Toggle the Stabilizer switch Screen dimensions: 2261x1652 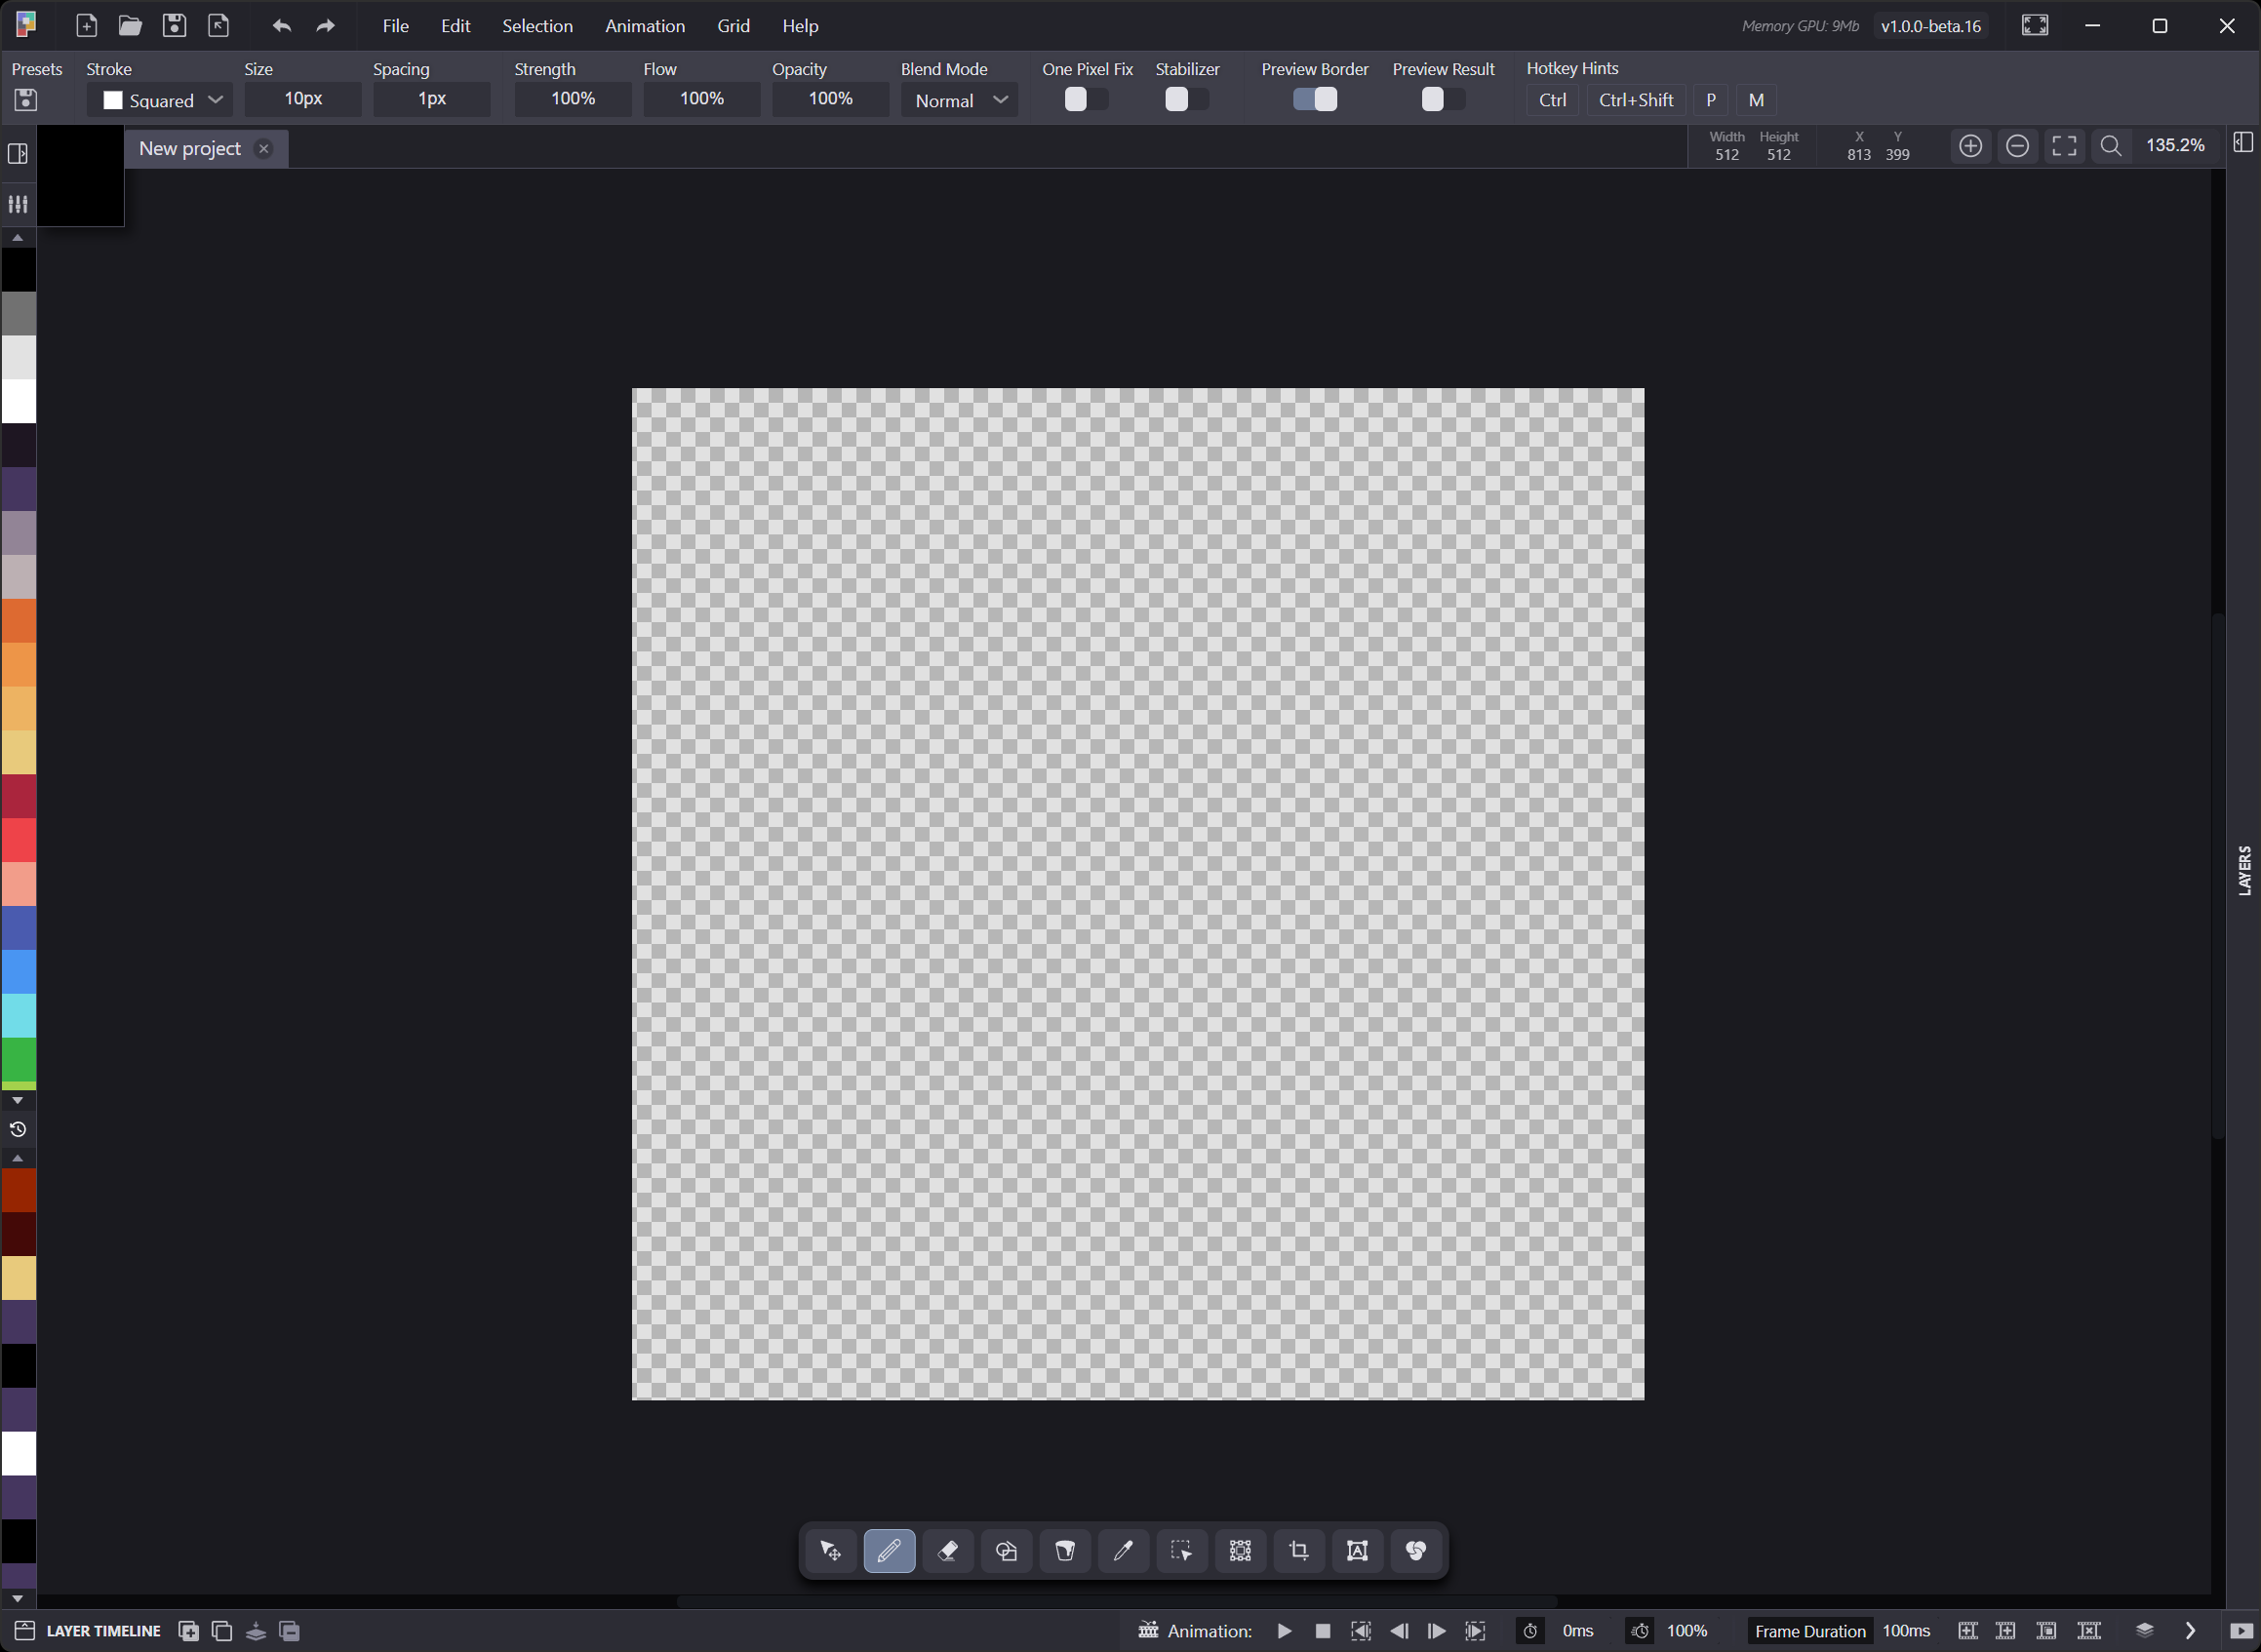tap(1187, 99)
